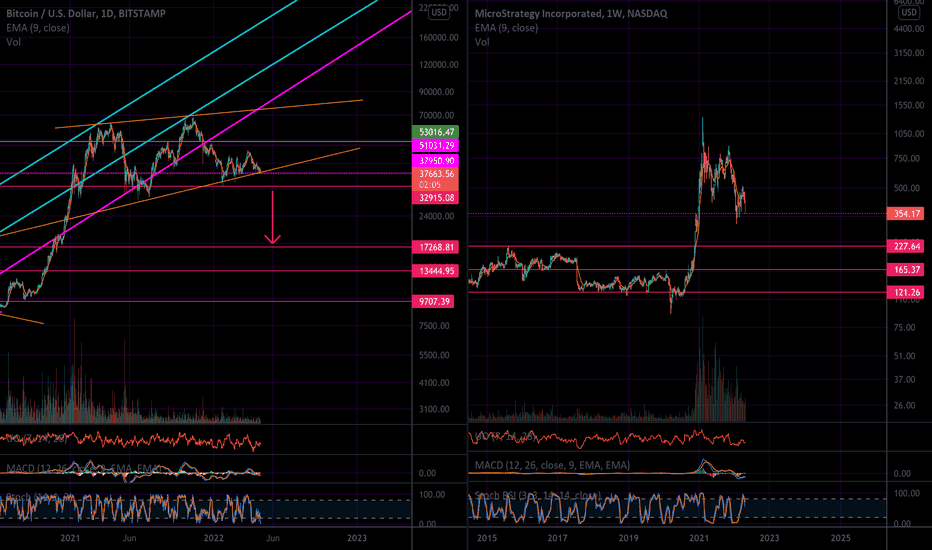This screenshot has width=932, height=550.
Task: Click 2021 on Bitcoin time axis
Action: click(70, 538)
